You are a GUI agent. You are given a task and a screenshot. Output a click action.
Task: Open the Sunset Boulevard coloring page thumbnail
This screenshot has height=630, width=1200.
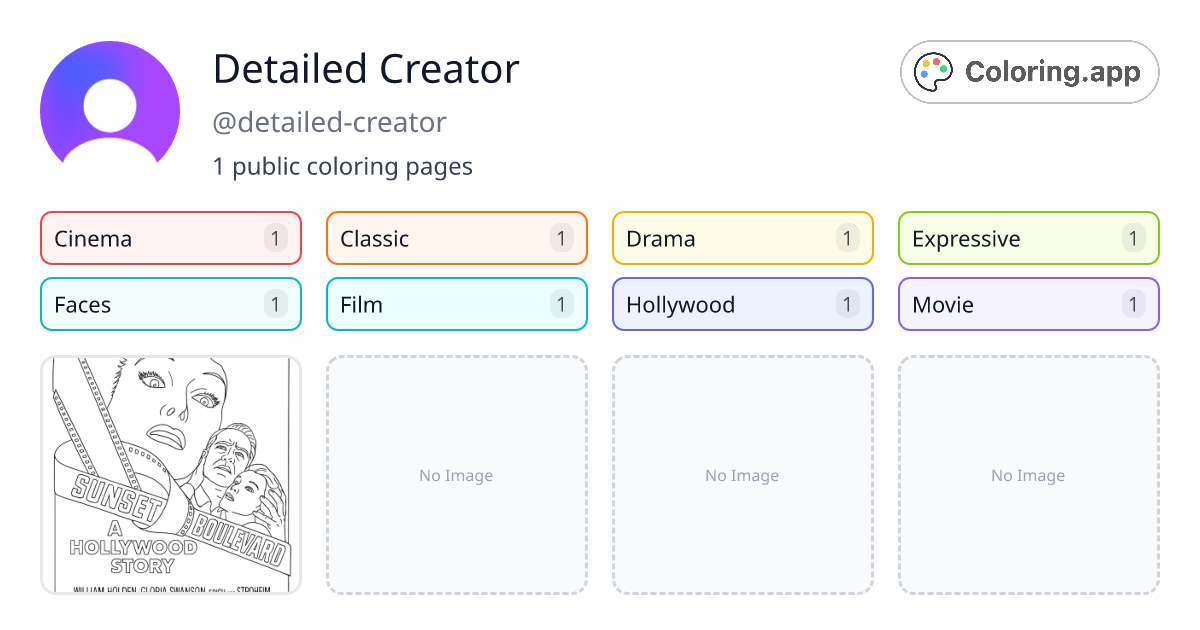171,475
